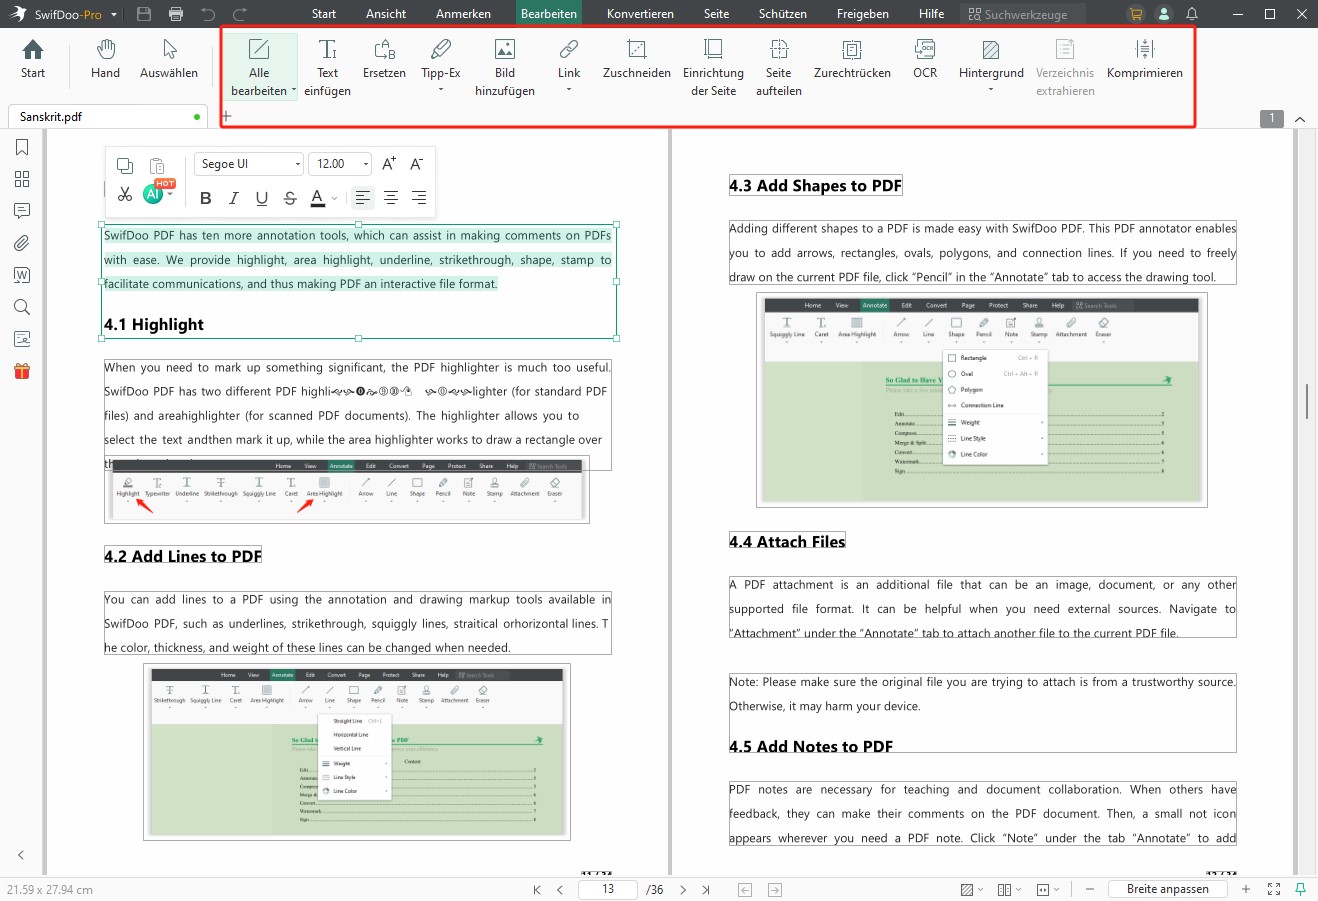Viewport: 1318px width, 901px height.
Task: Toggle the Alle bearbeiten edit mode
Action: 260,68
